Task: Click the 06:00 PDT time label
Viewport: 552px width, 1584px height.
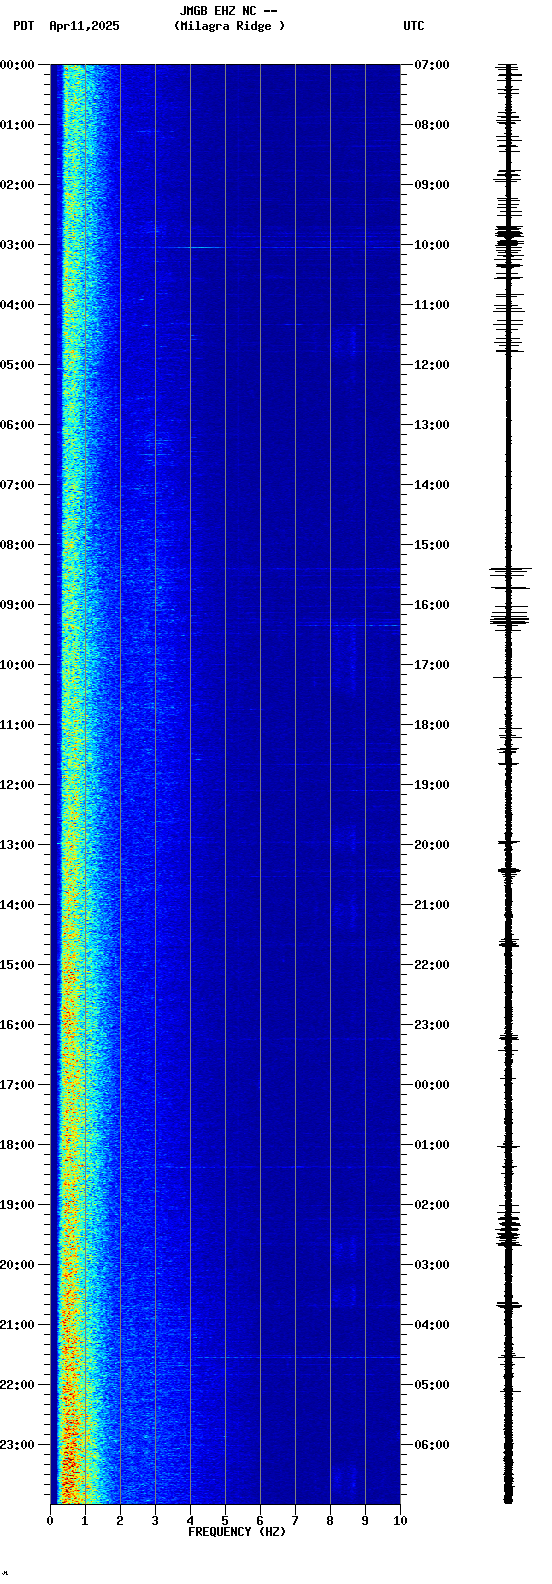Action: (17, 425)
